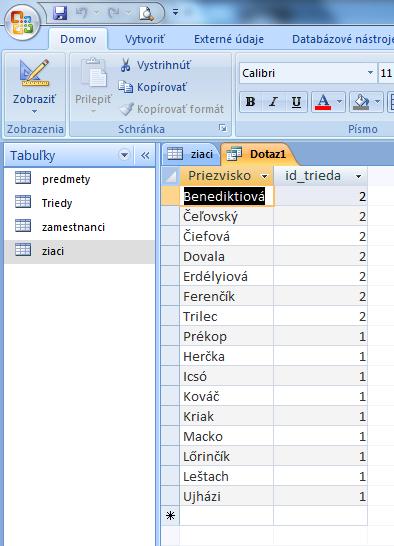Screen dimensions: 394x546
Task: Customize the Quick Access Toolbar dropdown
Action: (x=176, y=13)
